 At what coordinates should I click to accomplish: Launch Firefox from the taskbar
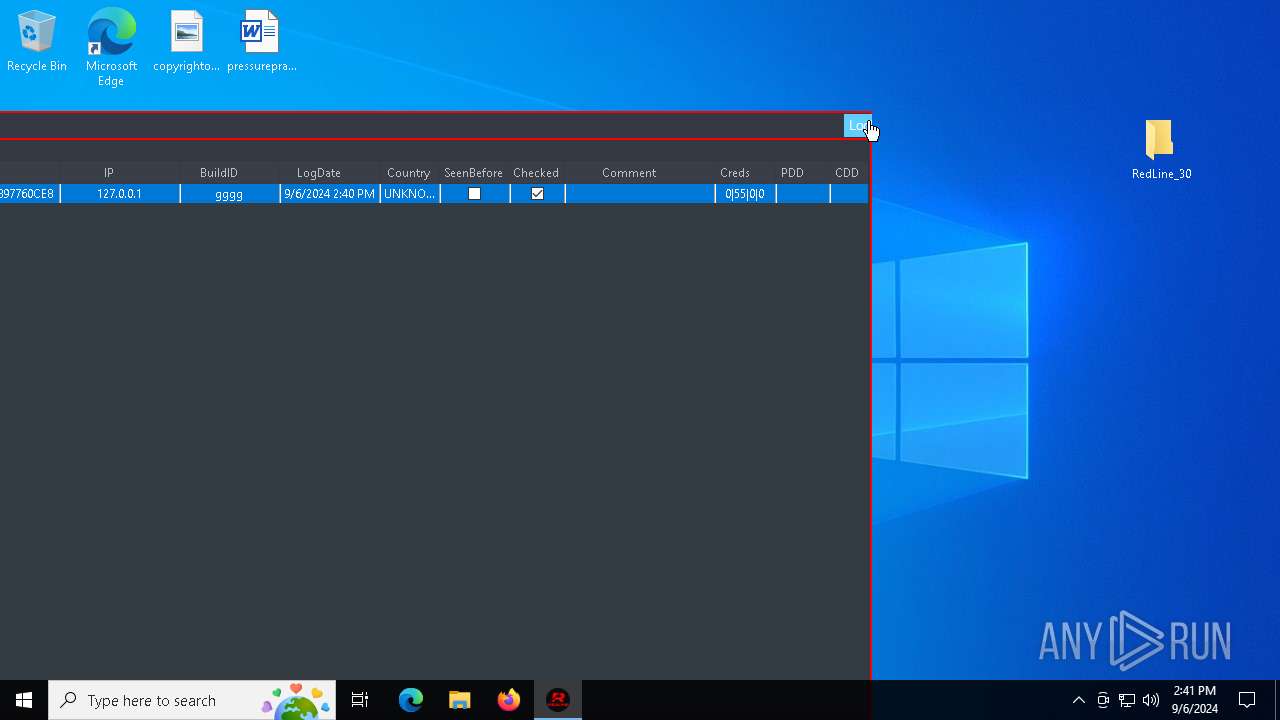pos(509,700)
